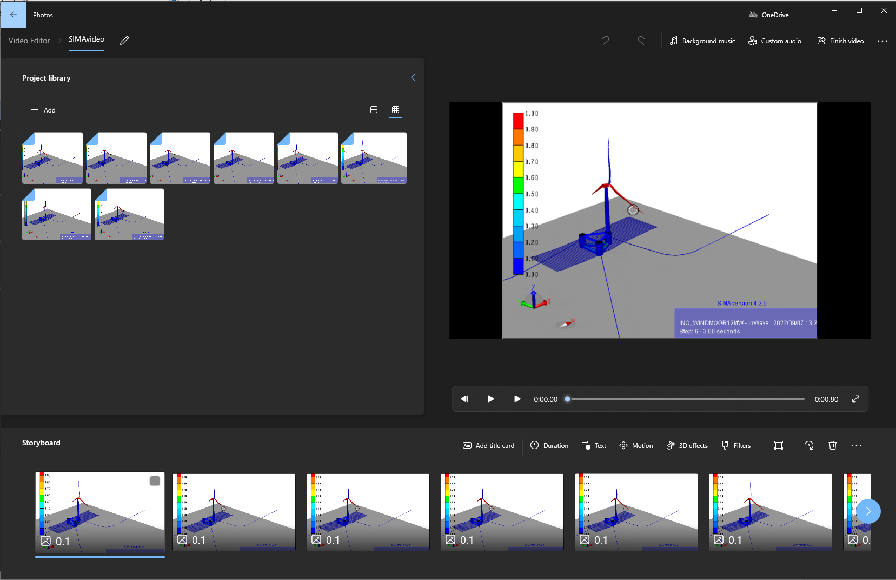Open the storyboard more options menu
This screenshot has width=896, height=580.
856,445
